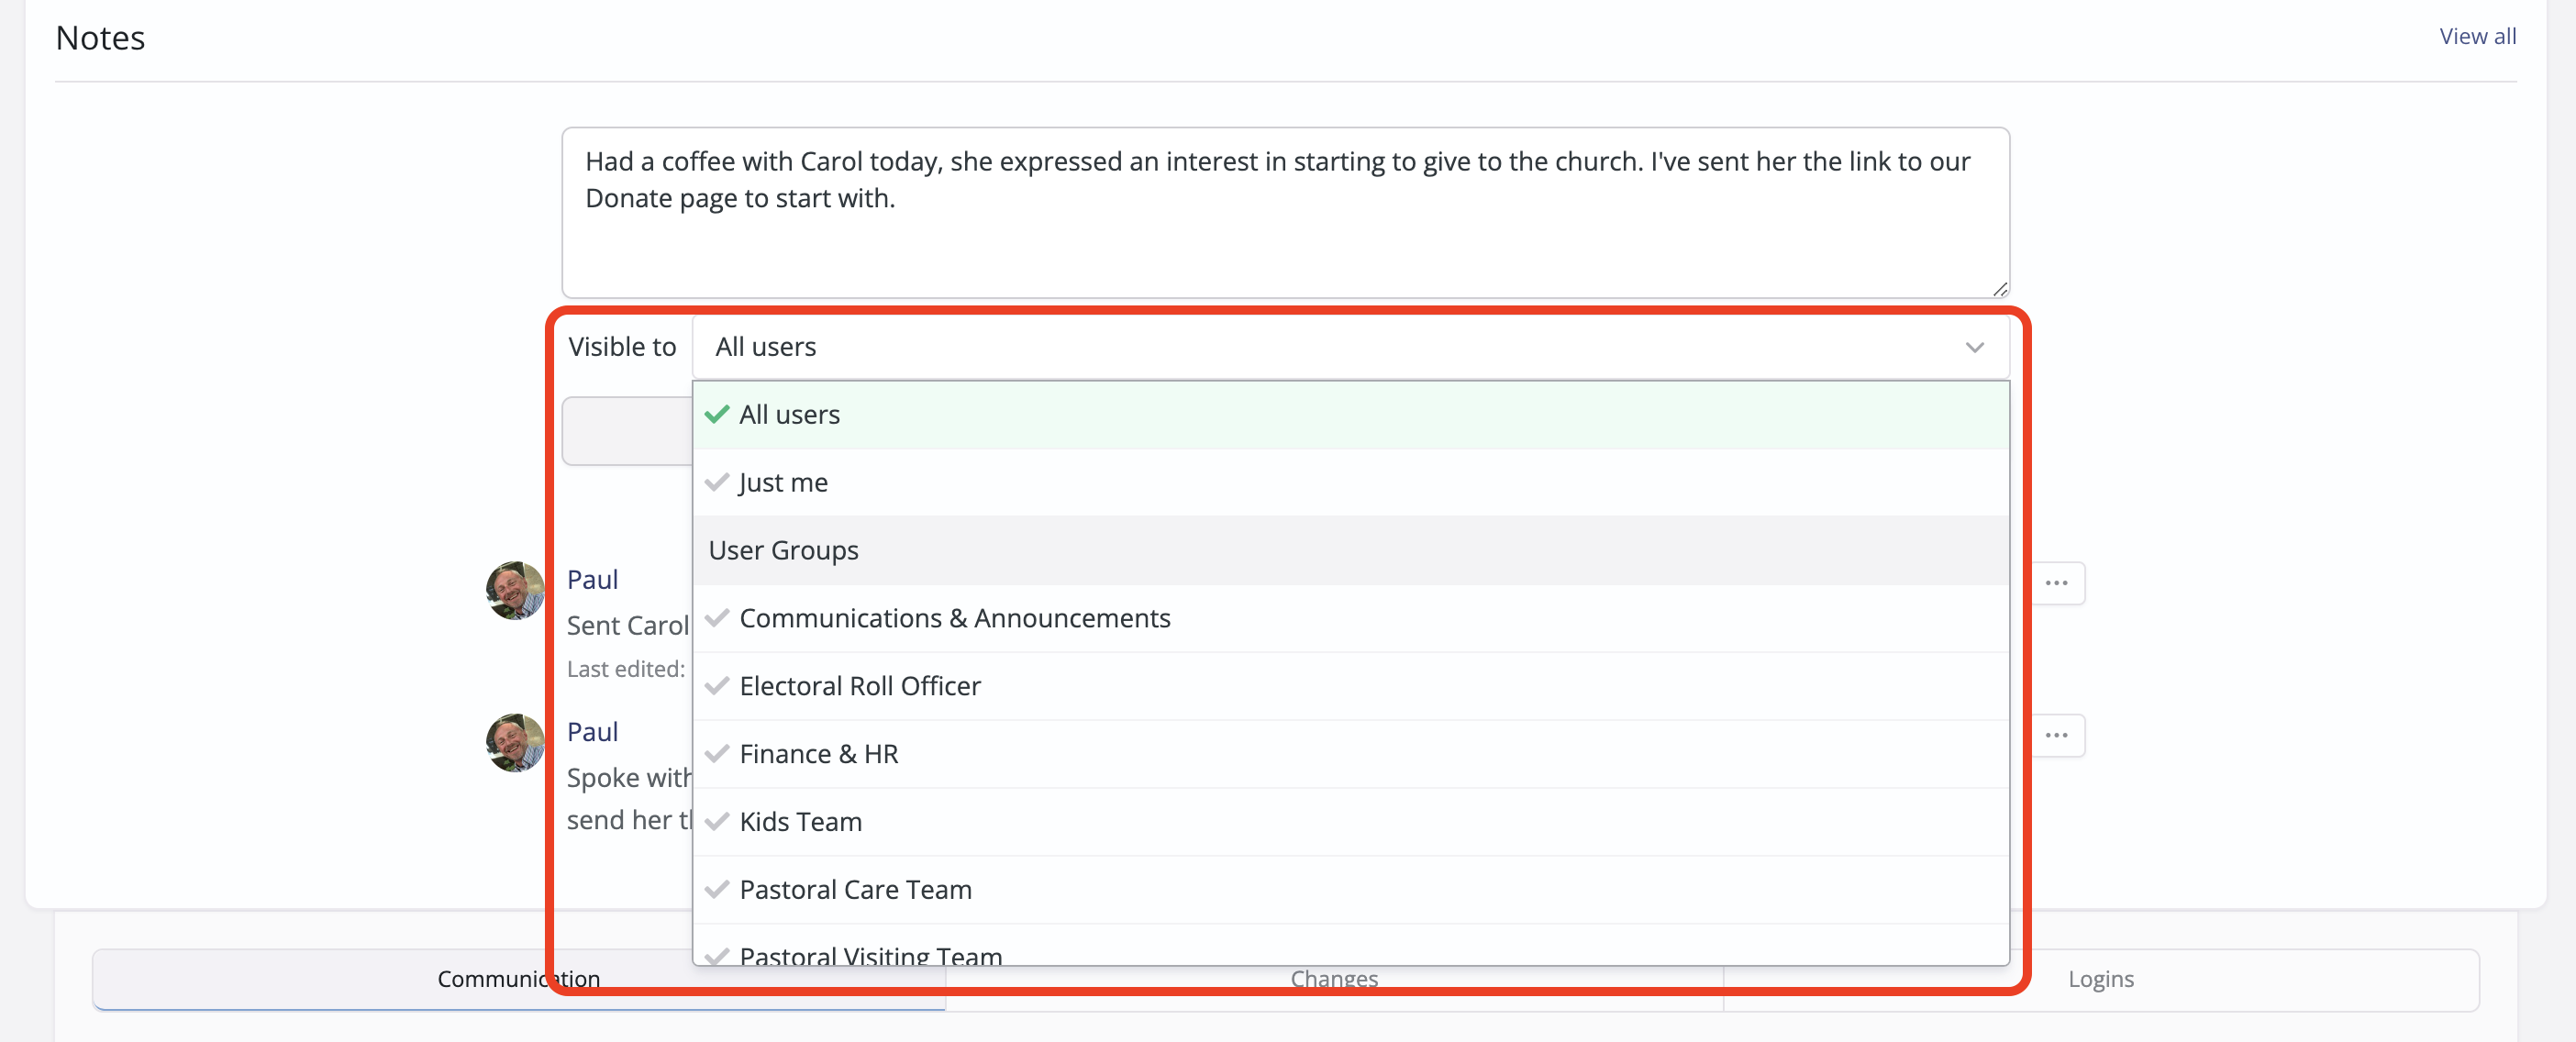Open the second note's ellipsis options menu
Screen dimensions: 2576x1042
2058,735
